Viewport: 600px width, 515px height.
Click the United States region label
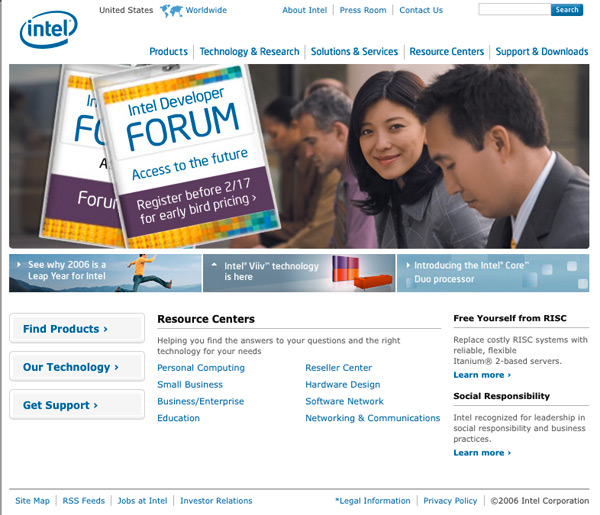coord(126,10)
